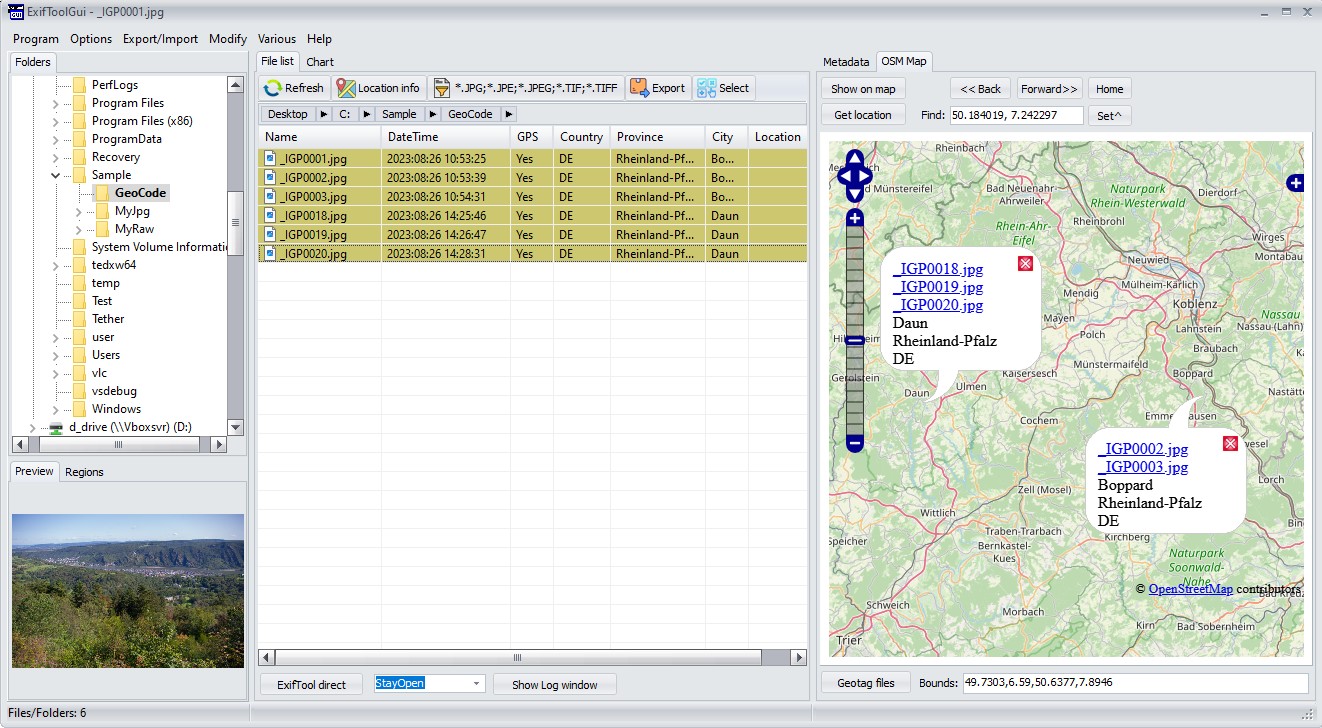This screenshot has height=728, width=1322.
Task: Click the d_drive network drive icon
Action: 56,427
